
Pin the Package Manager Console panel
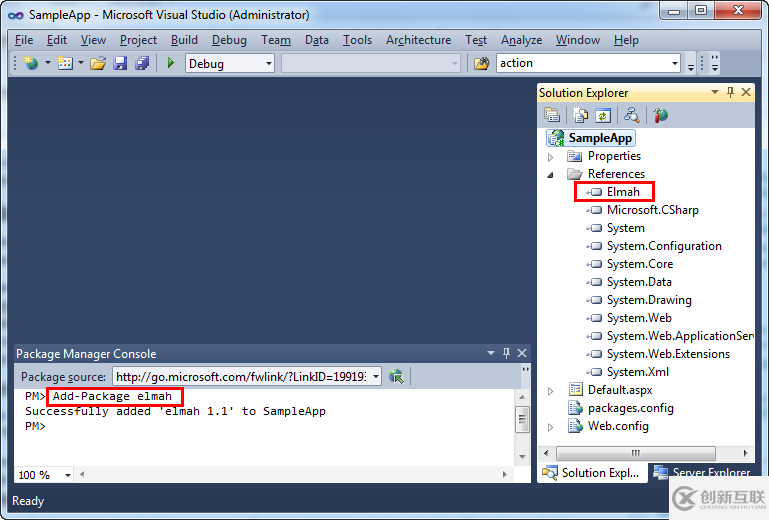tap(506, 353)
